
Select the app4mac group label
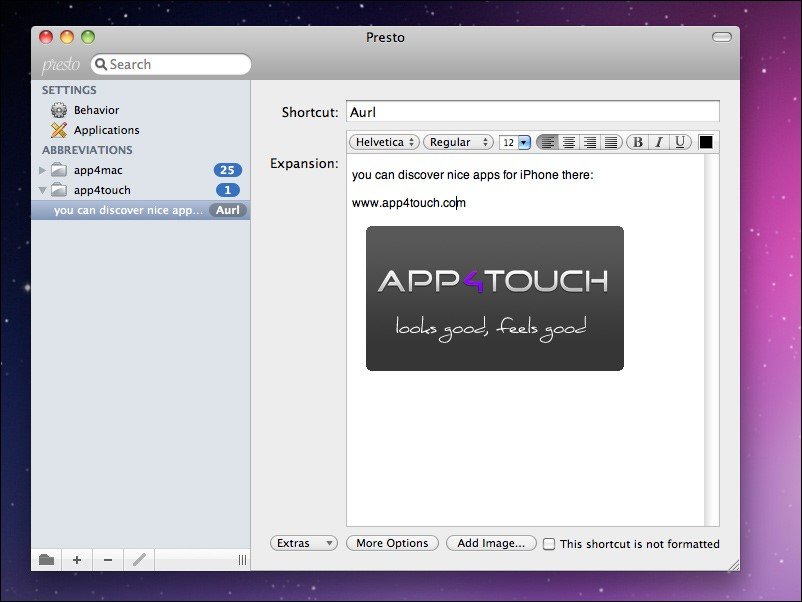(98, 170)
